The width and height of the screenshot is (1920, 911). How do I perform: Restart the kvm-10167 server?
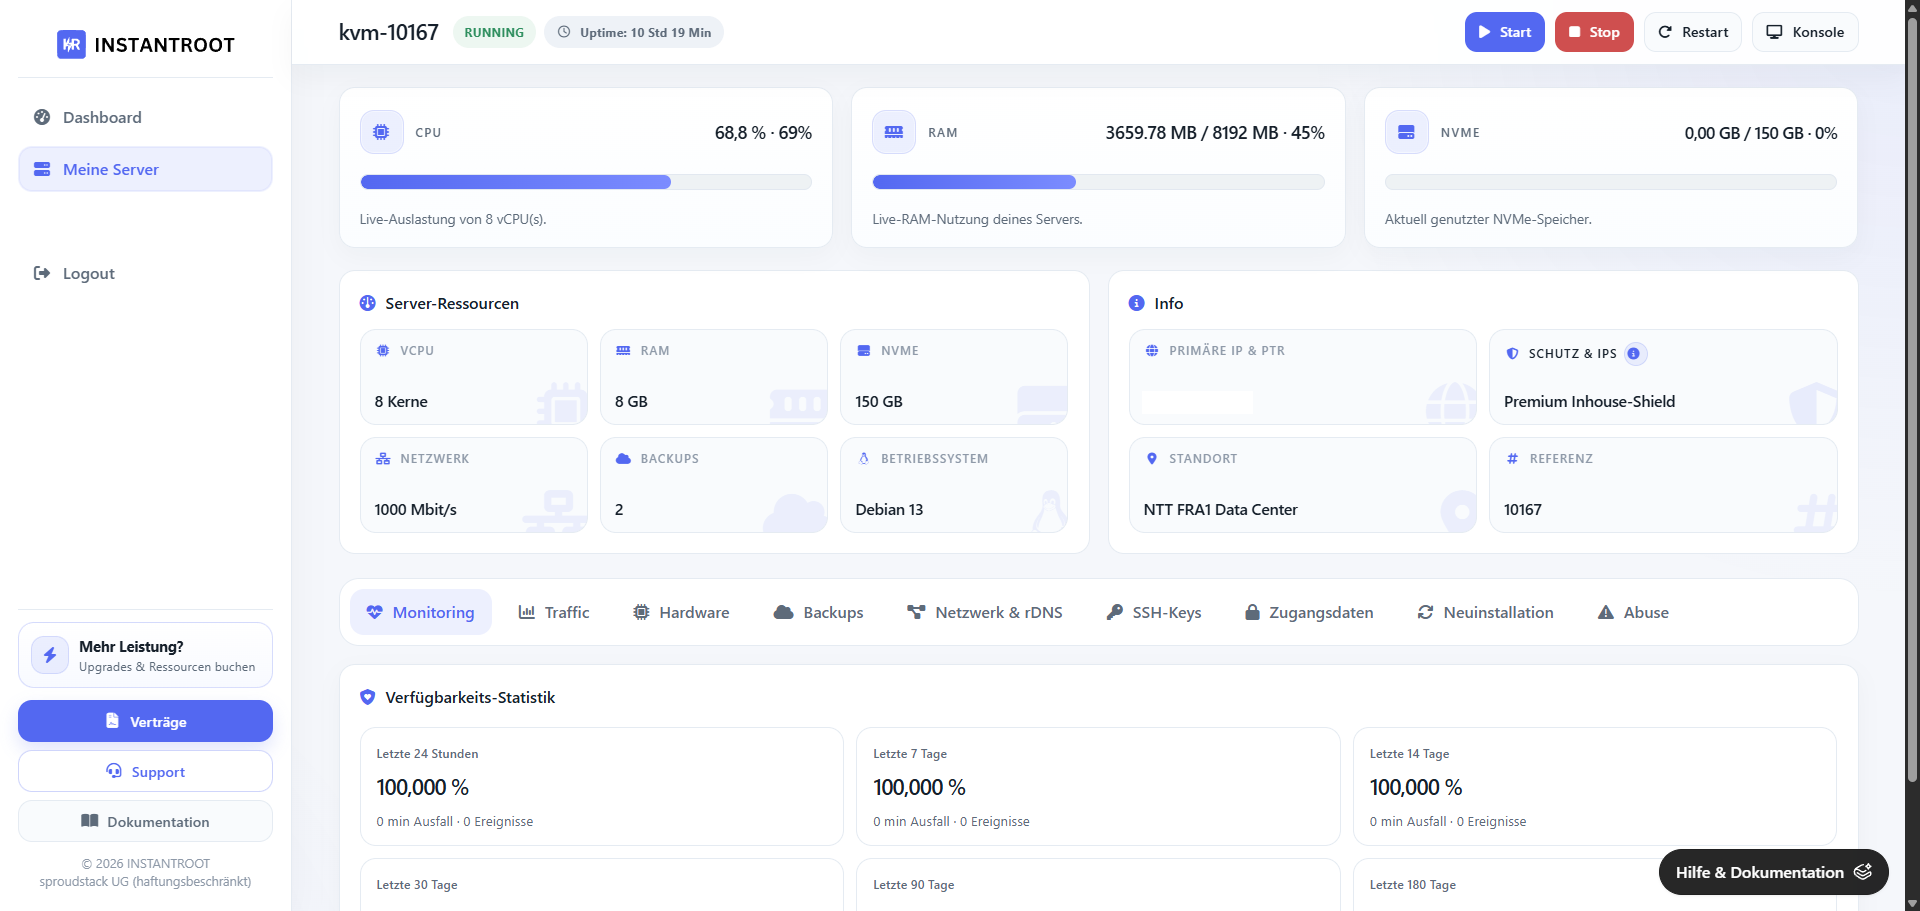pos(1693,32)
